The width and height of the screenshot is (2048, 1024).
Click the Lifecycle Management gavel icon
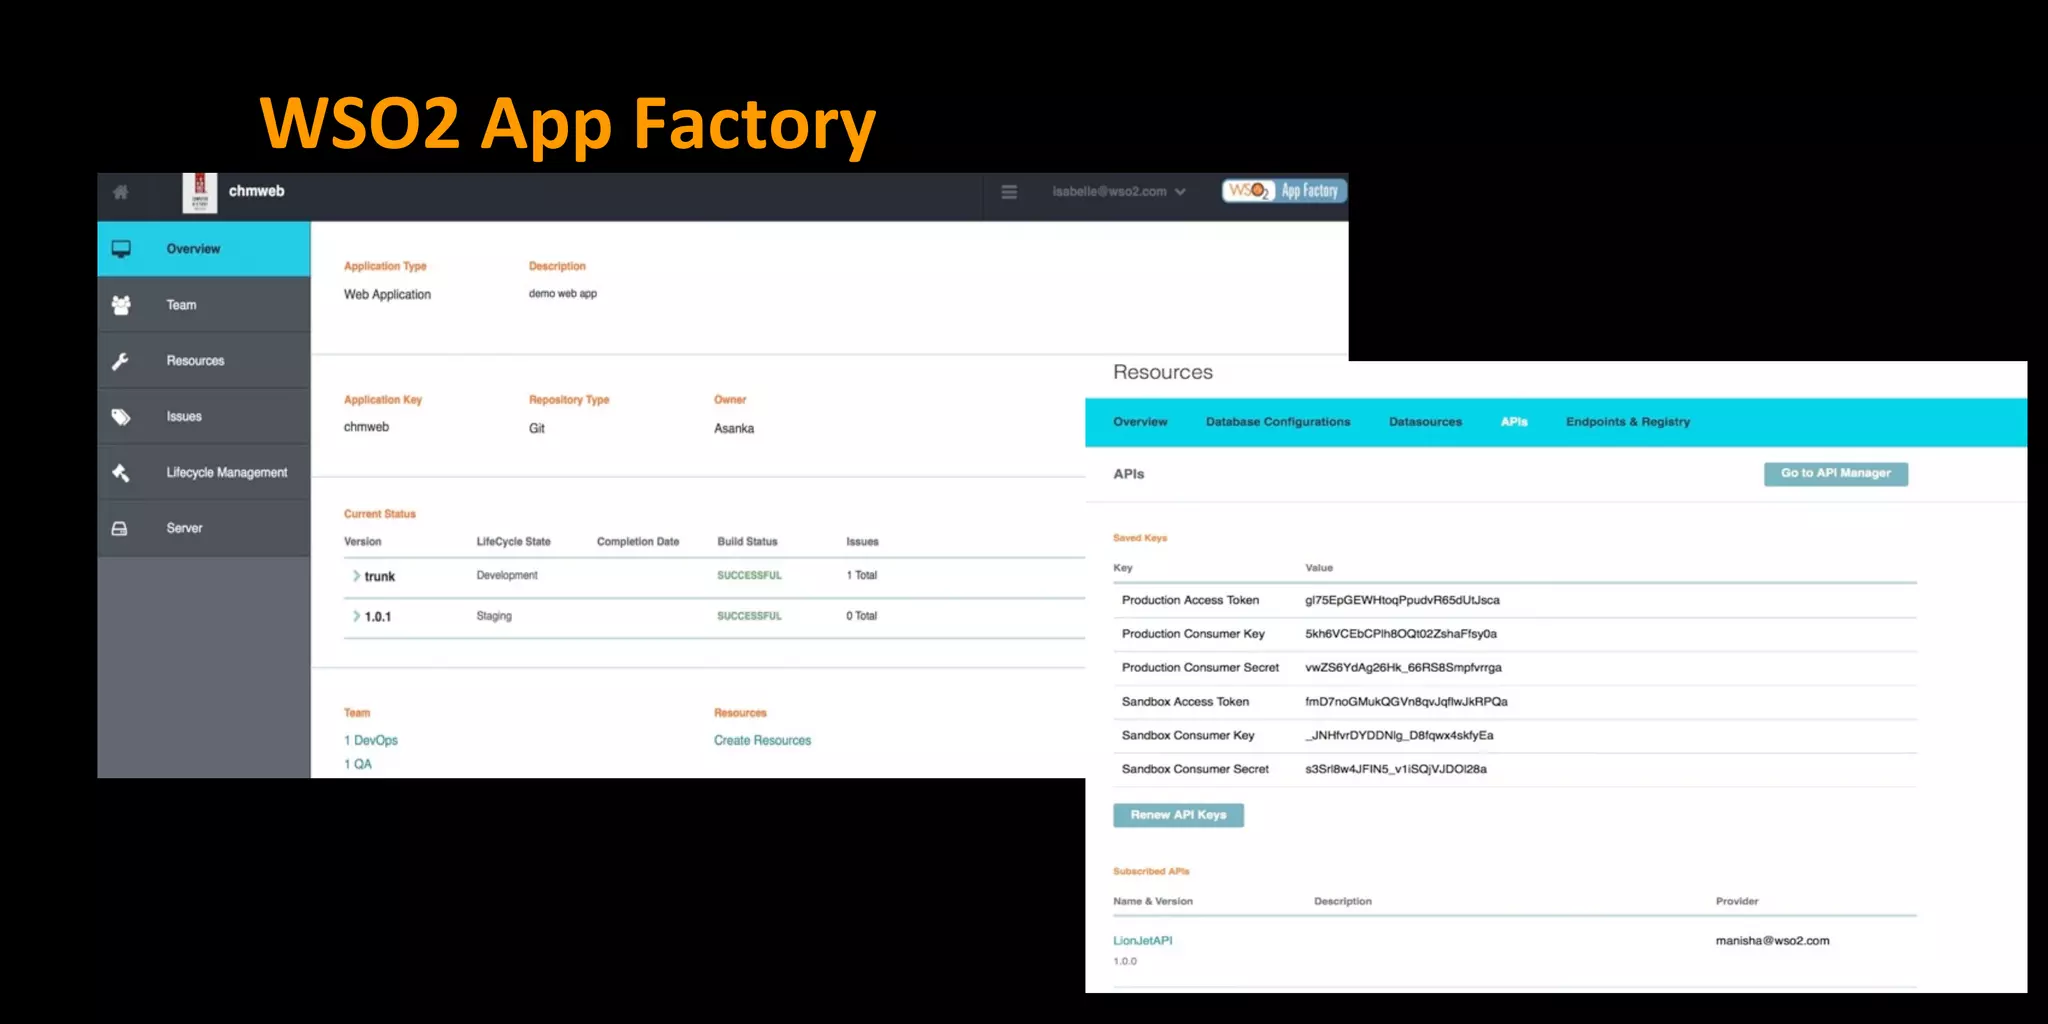[121, 473]
